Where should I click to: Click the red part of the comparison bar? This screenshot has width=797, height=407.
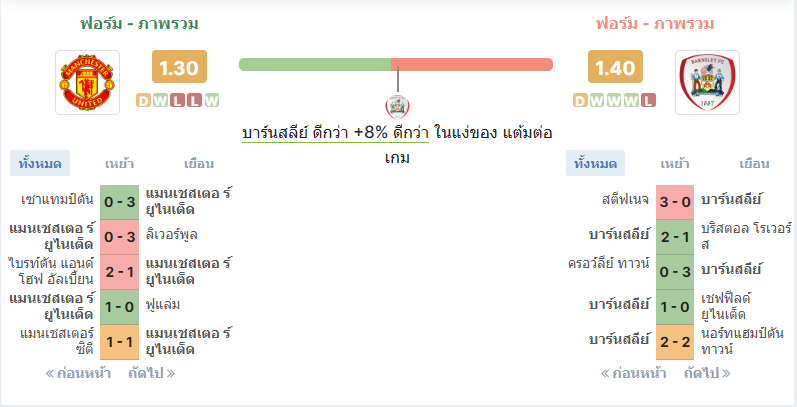click(472, 65)
